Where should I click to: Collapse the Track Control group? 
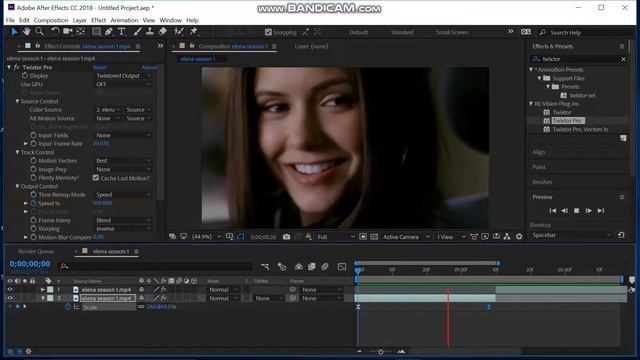tap(18, 152)
